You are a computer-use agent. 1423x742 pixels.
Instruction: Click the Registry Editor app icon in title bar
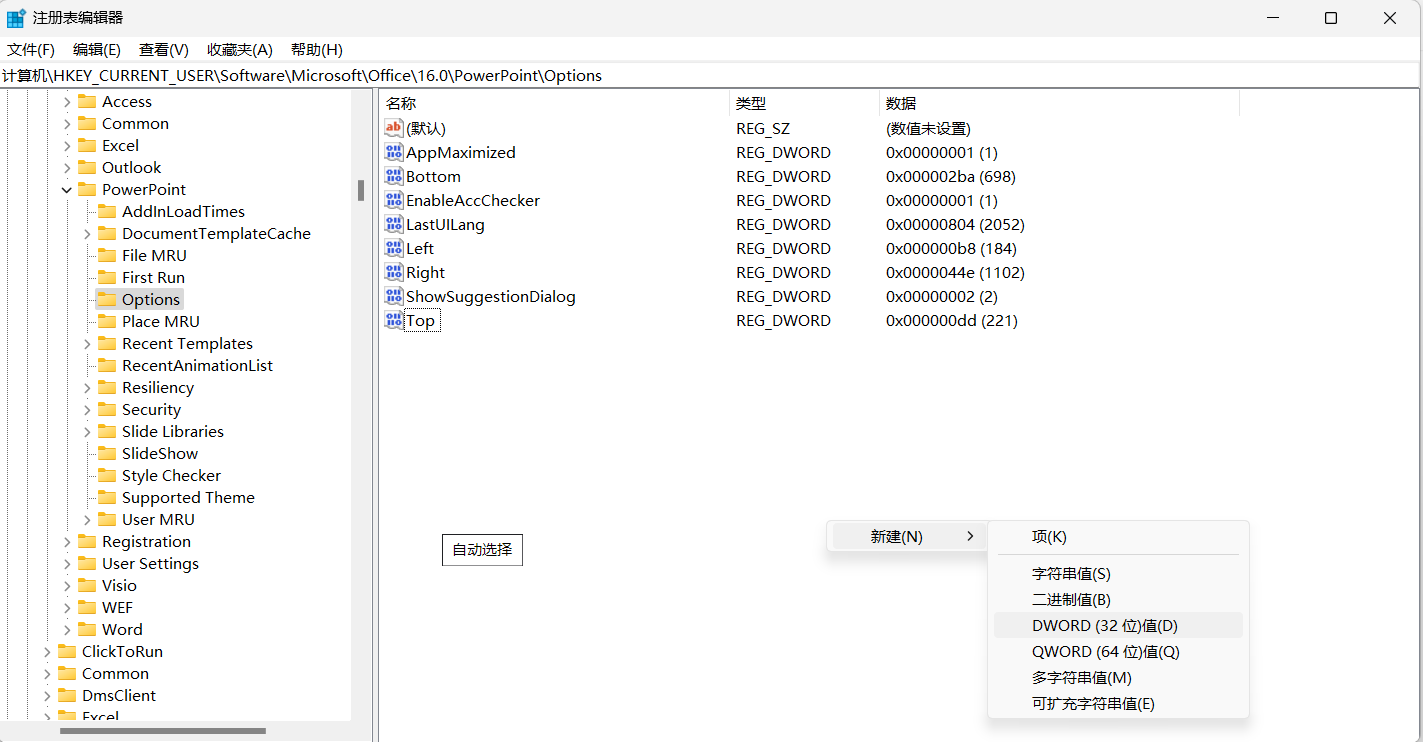click(16, 18)
